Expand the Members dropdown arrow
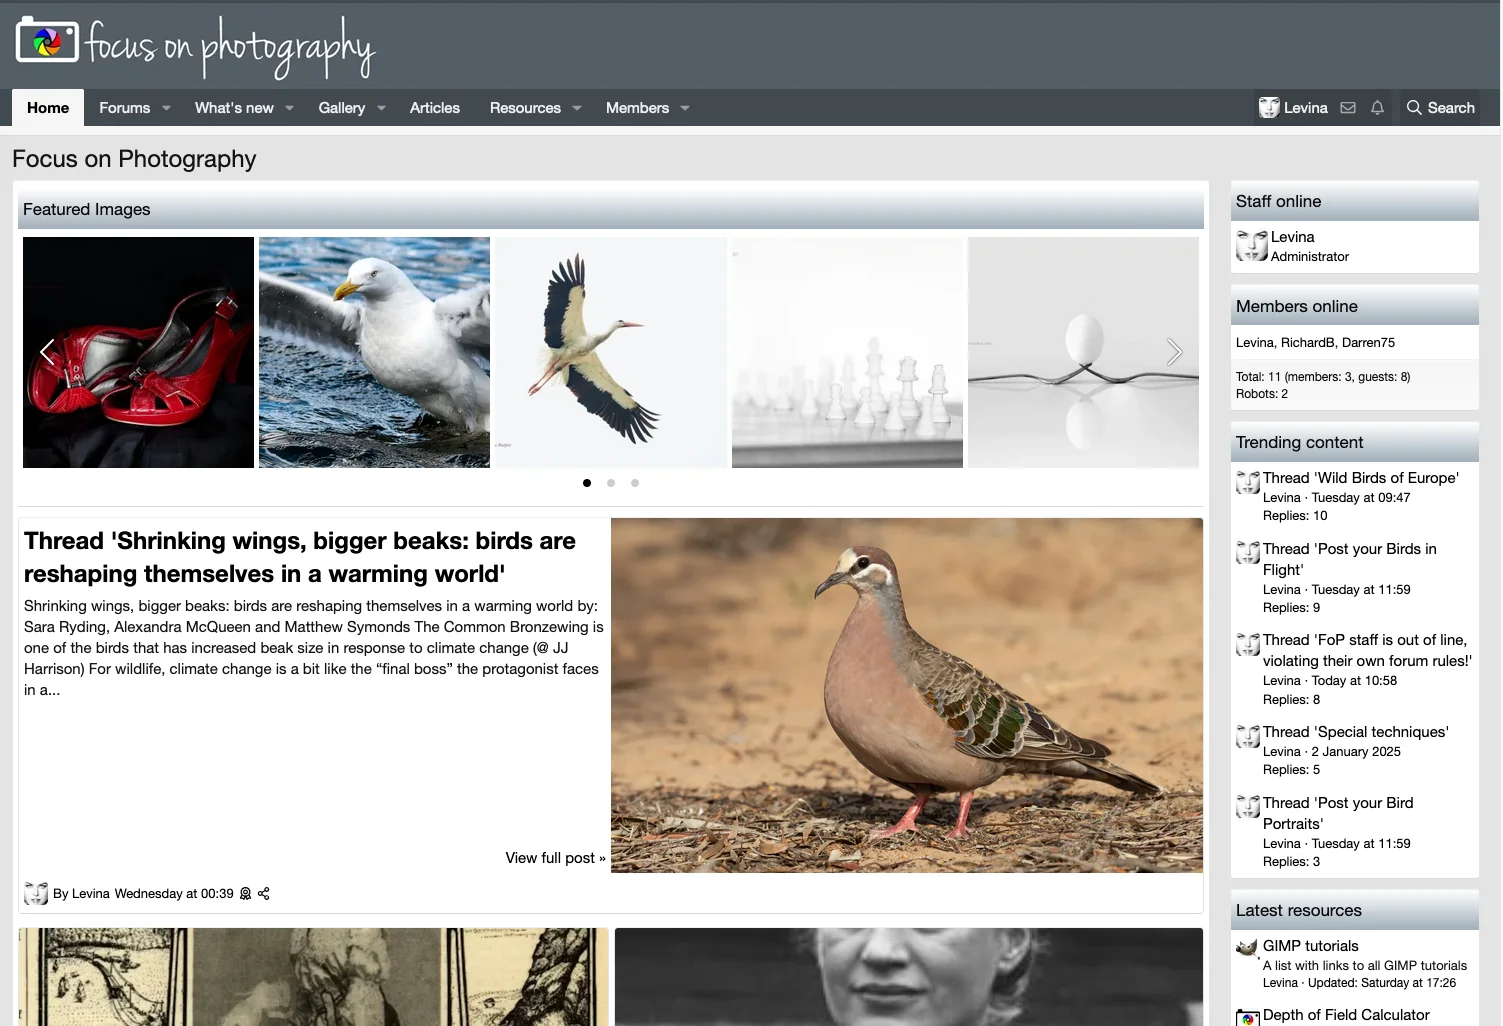The image size is (1503, 1026). (685, 108)
